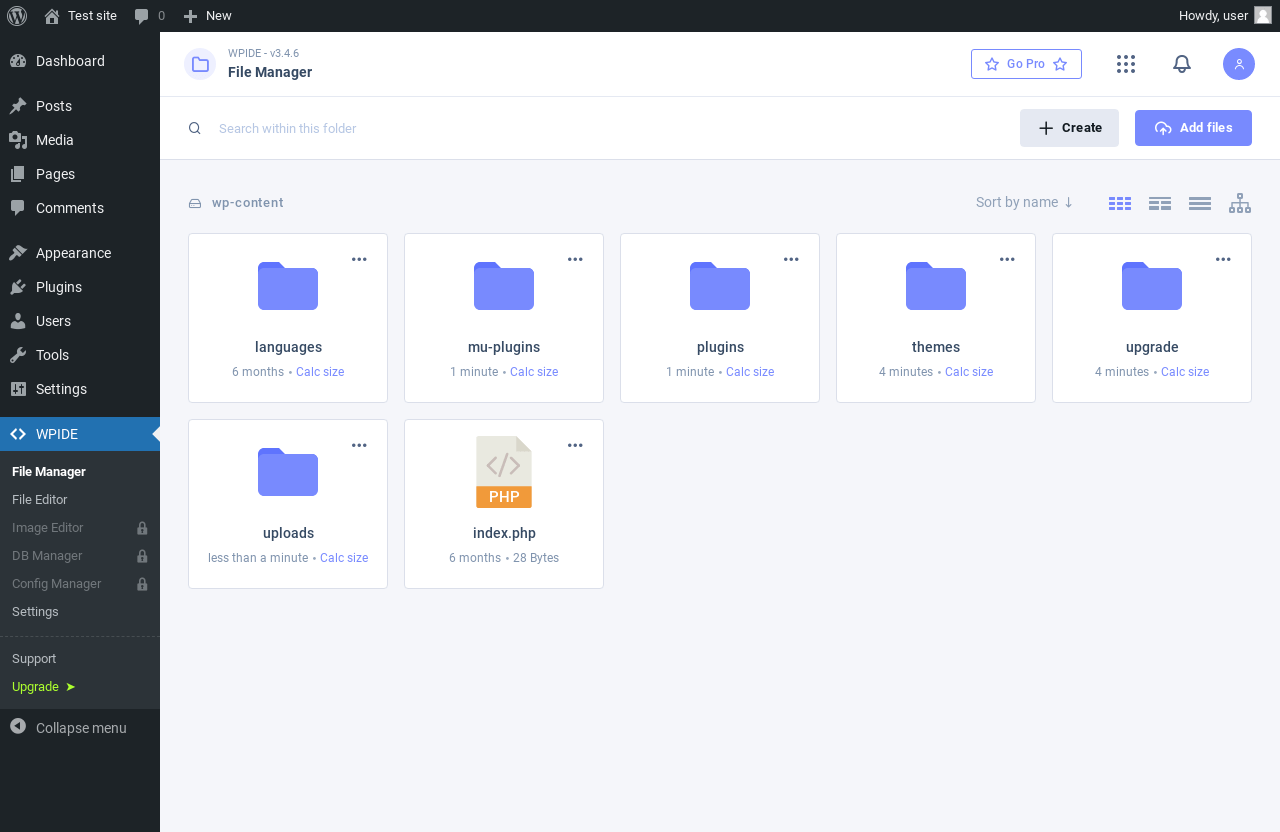Switch to compact two-column list view
Viewport: 1280px width, 832px height.
click(1160, 203)
